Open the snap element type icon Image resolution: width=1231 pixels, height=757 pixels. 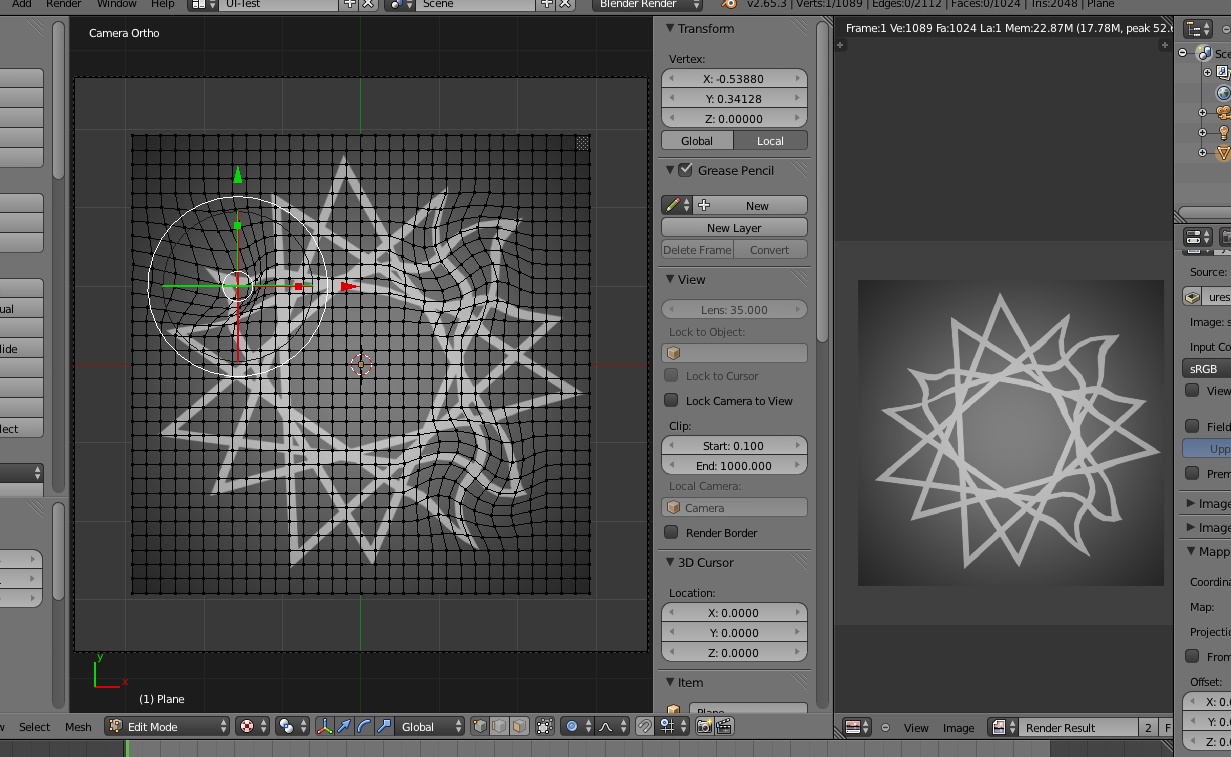[671, 727]
